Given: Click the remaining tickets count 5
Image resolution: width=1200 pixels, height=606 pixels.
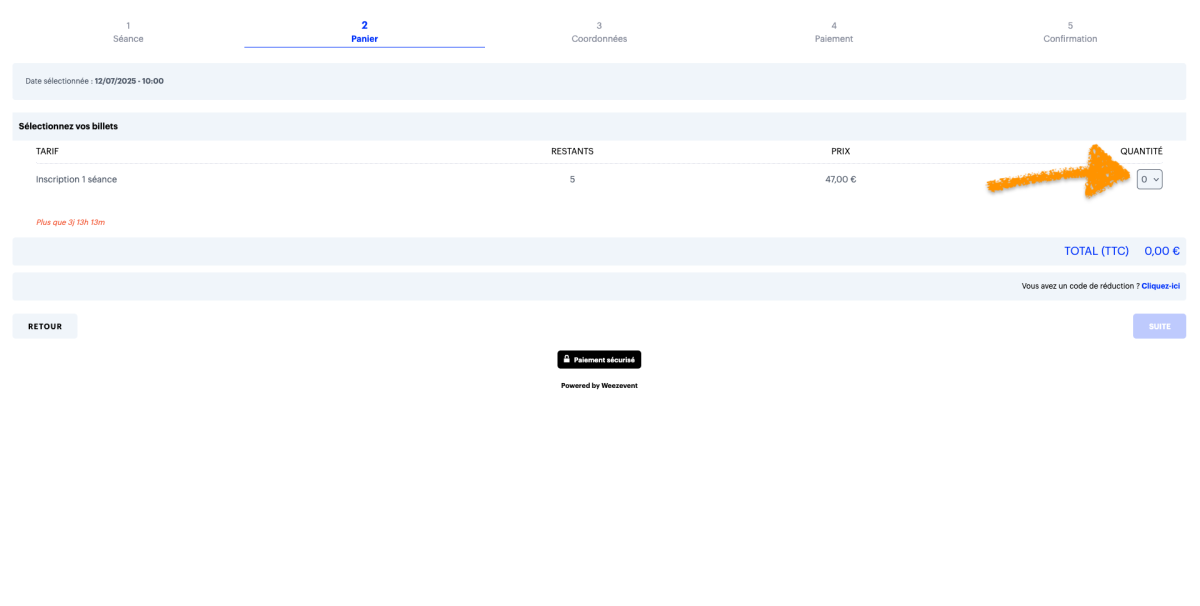Looking at the screenshot, I should point(572,179).
